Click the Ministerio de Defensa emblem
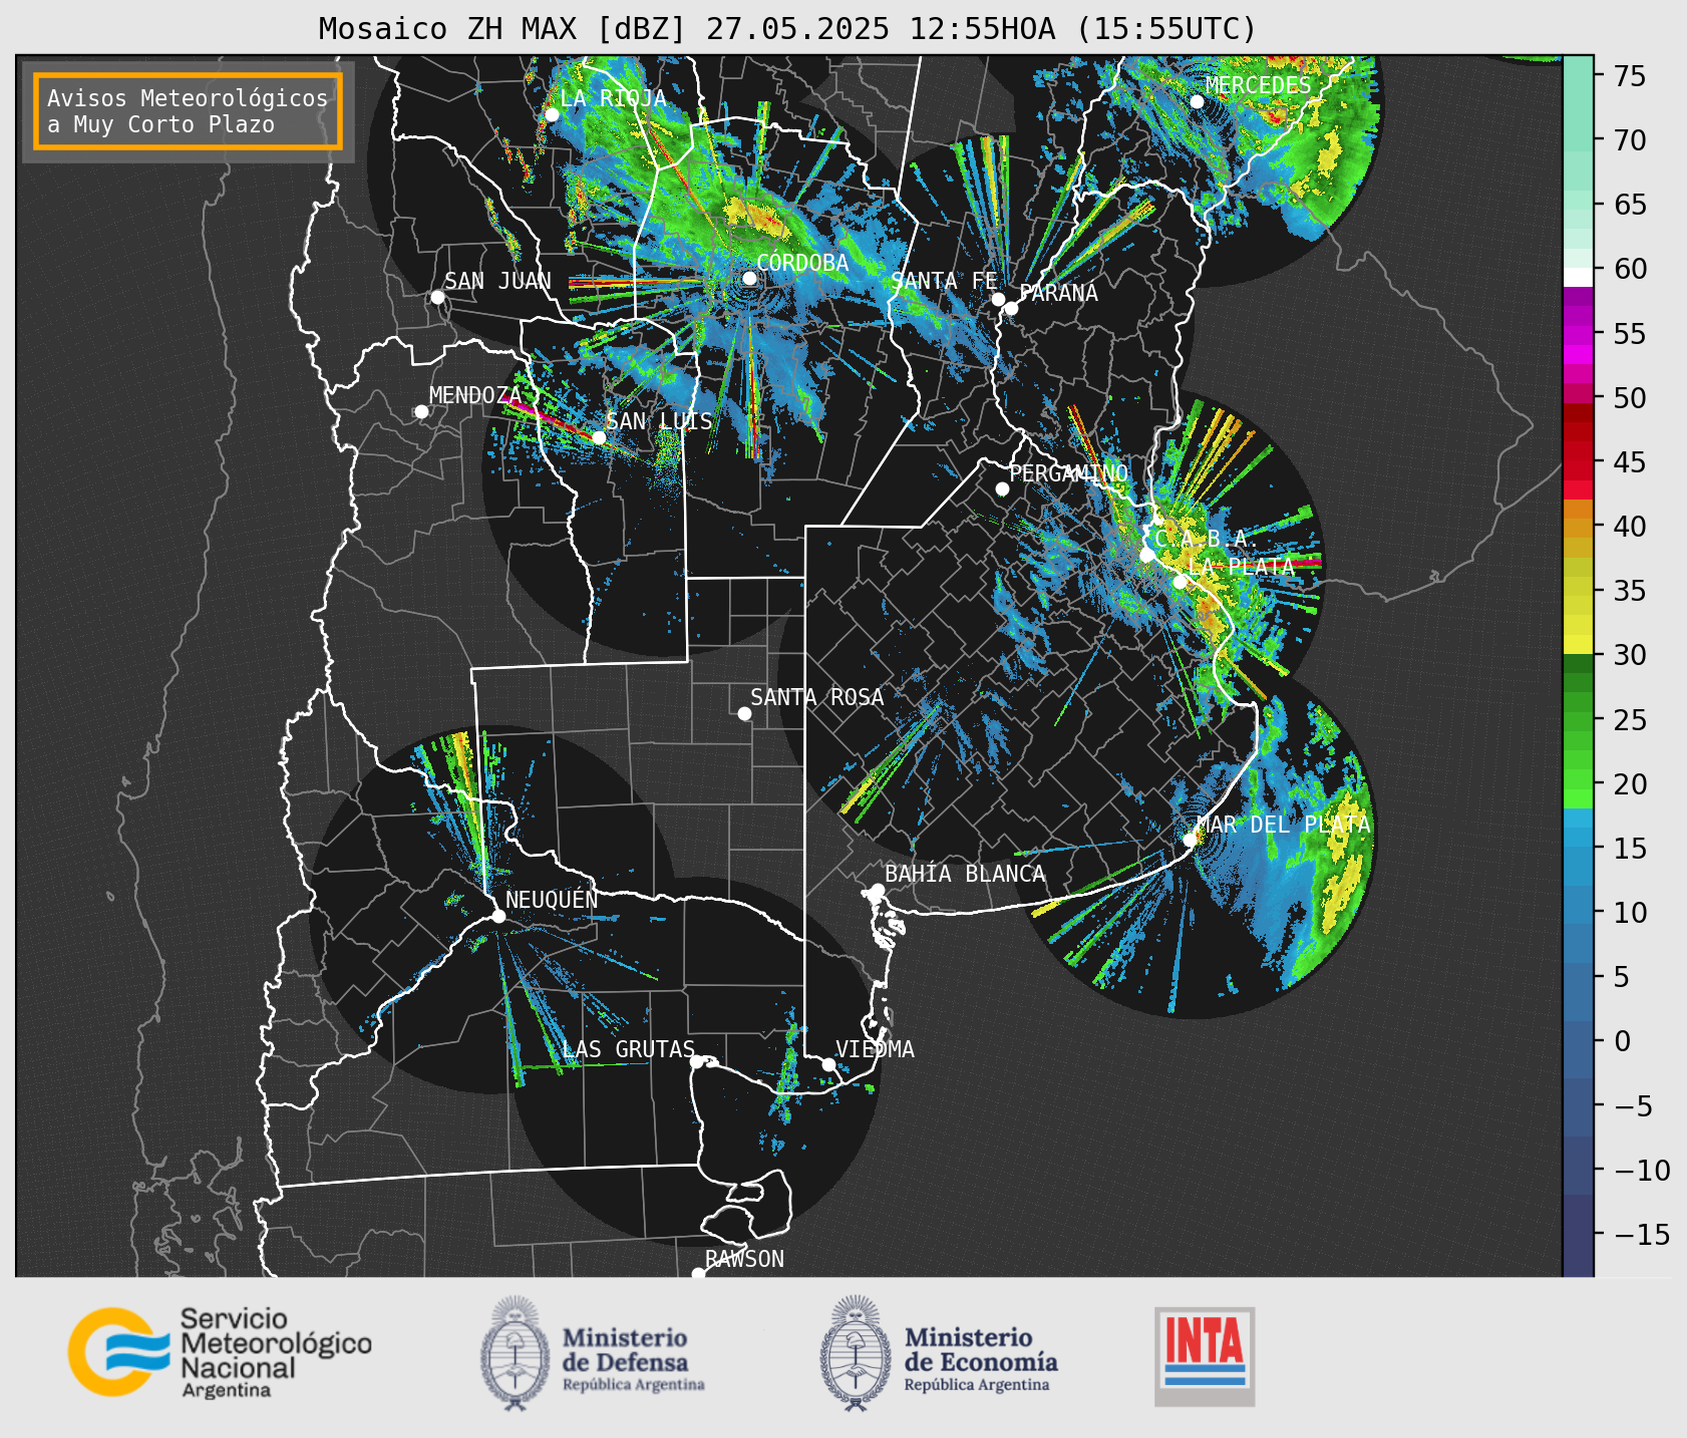 point(515,1353)
